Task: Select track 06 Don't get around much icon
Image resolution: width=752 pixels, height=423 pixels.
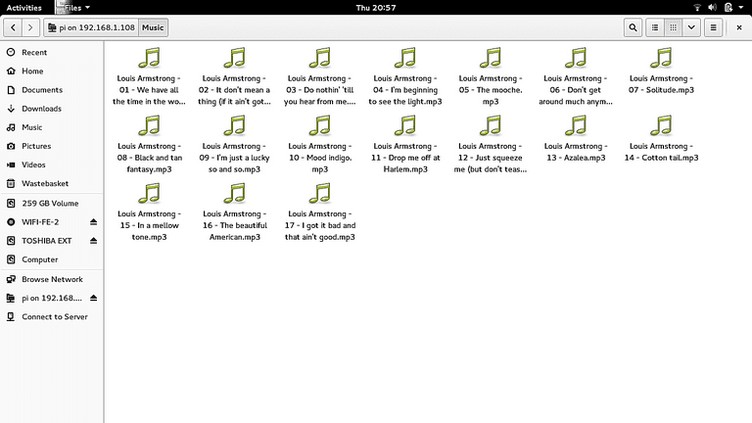Action: click(x=576, y=58)
